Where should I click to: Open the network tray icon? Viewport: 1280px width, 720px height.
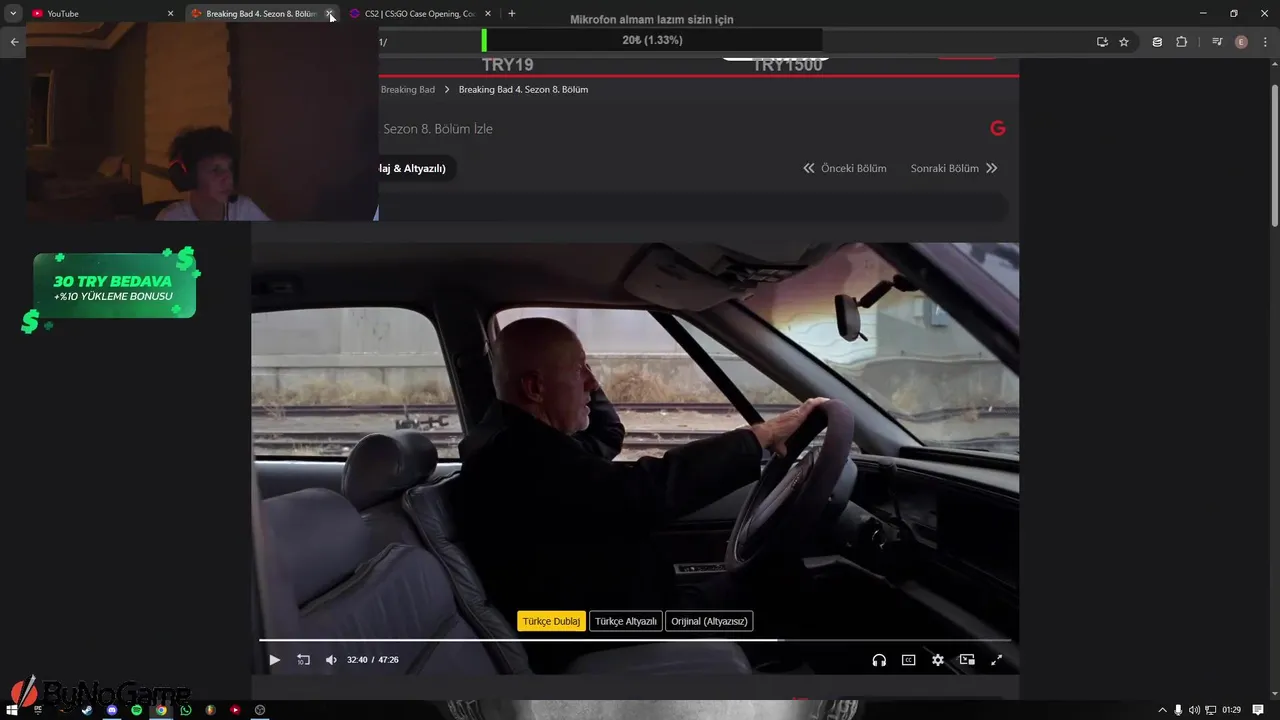click(1210, 710)
